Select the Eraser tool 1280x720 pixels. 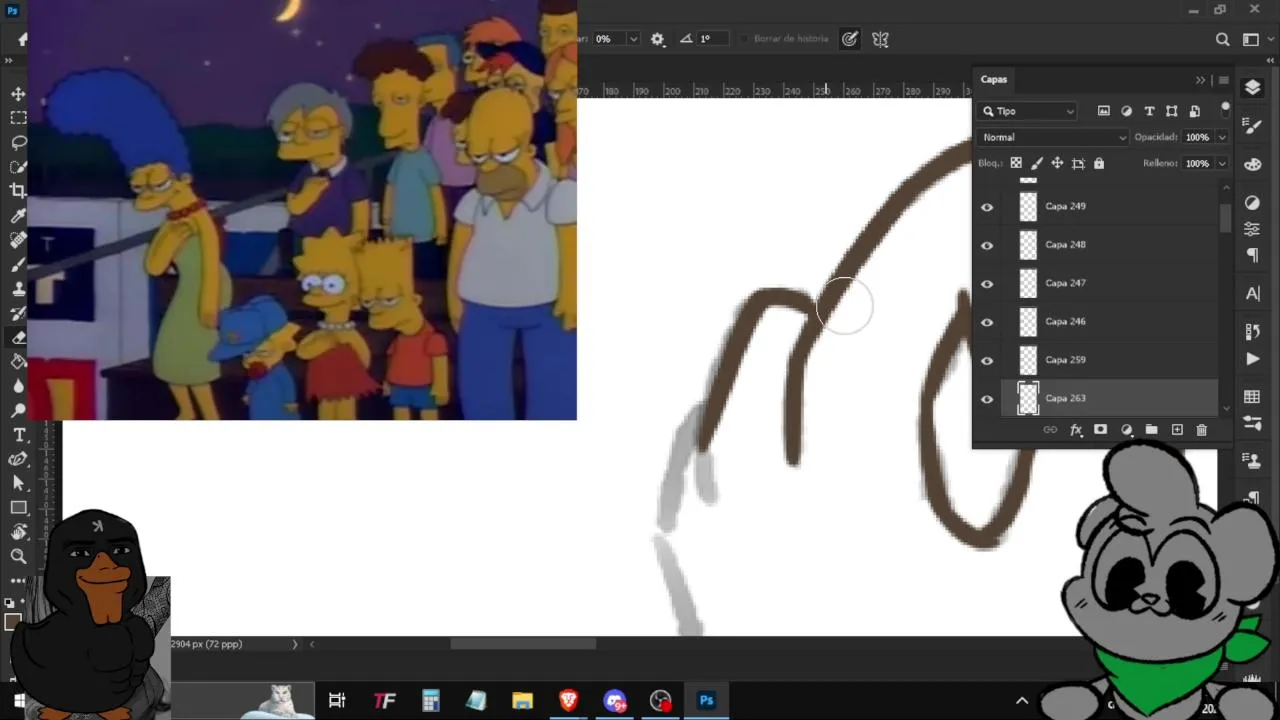pos(18,338)
